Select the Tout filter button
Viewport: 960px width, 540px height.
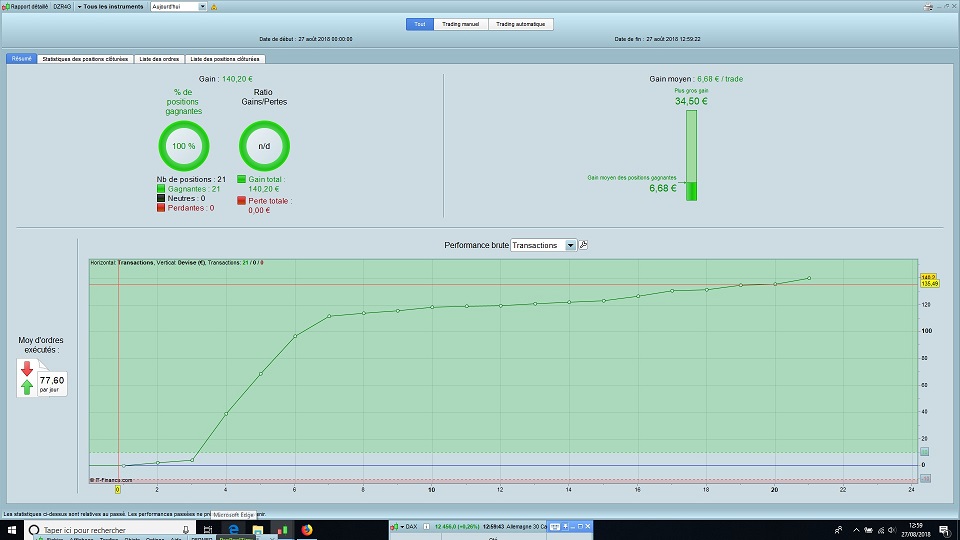pos(419,24)
